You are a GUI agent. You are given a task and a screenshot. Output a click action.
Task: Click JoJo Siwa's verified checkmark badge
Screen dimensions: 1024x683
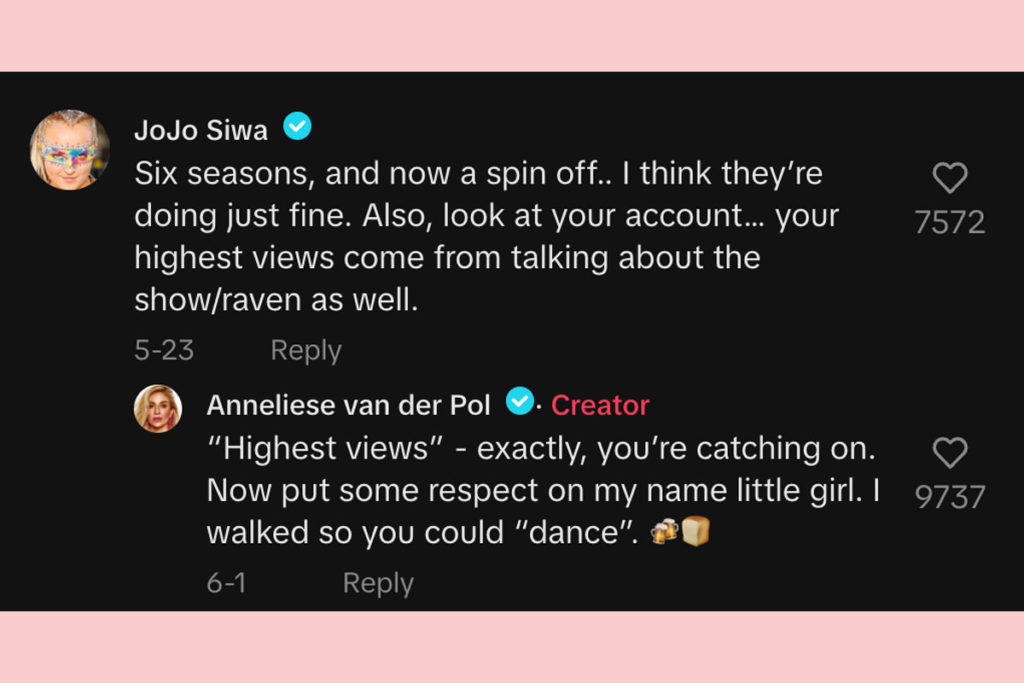click(x=296, y=126)
